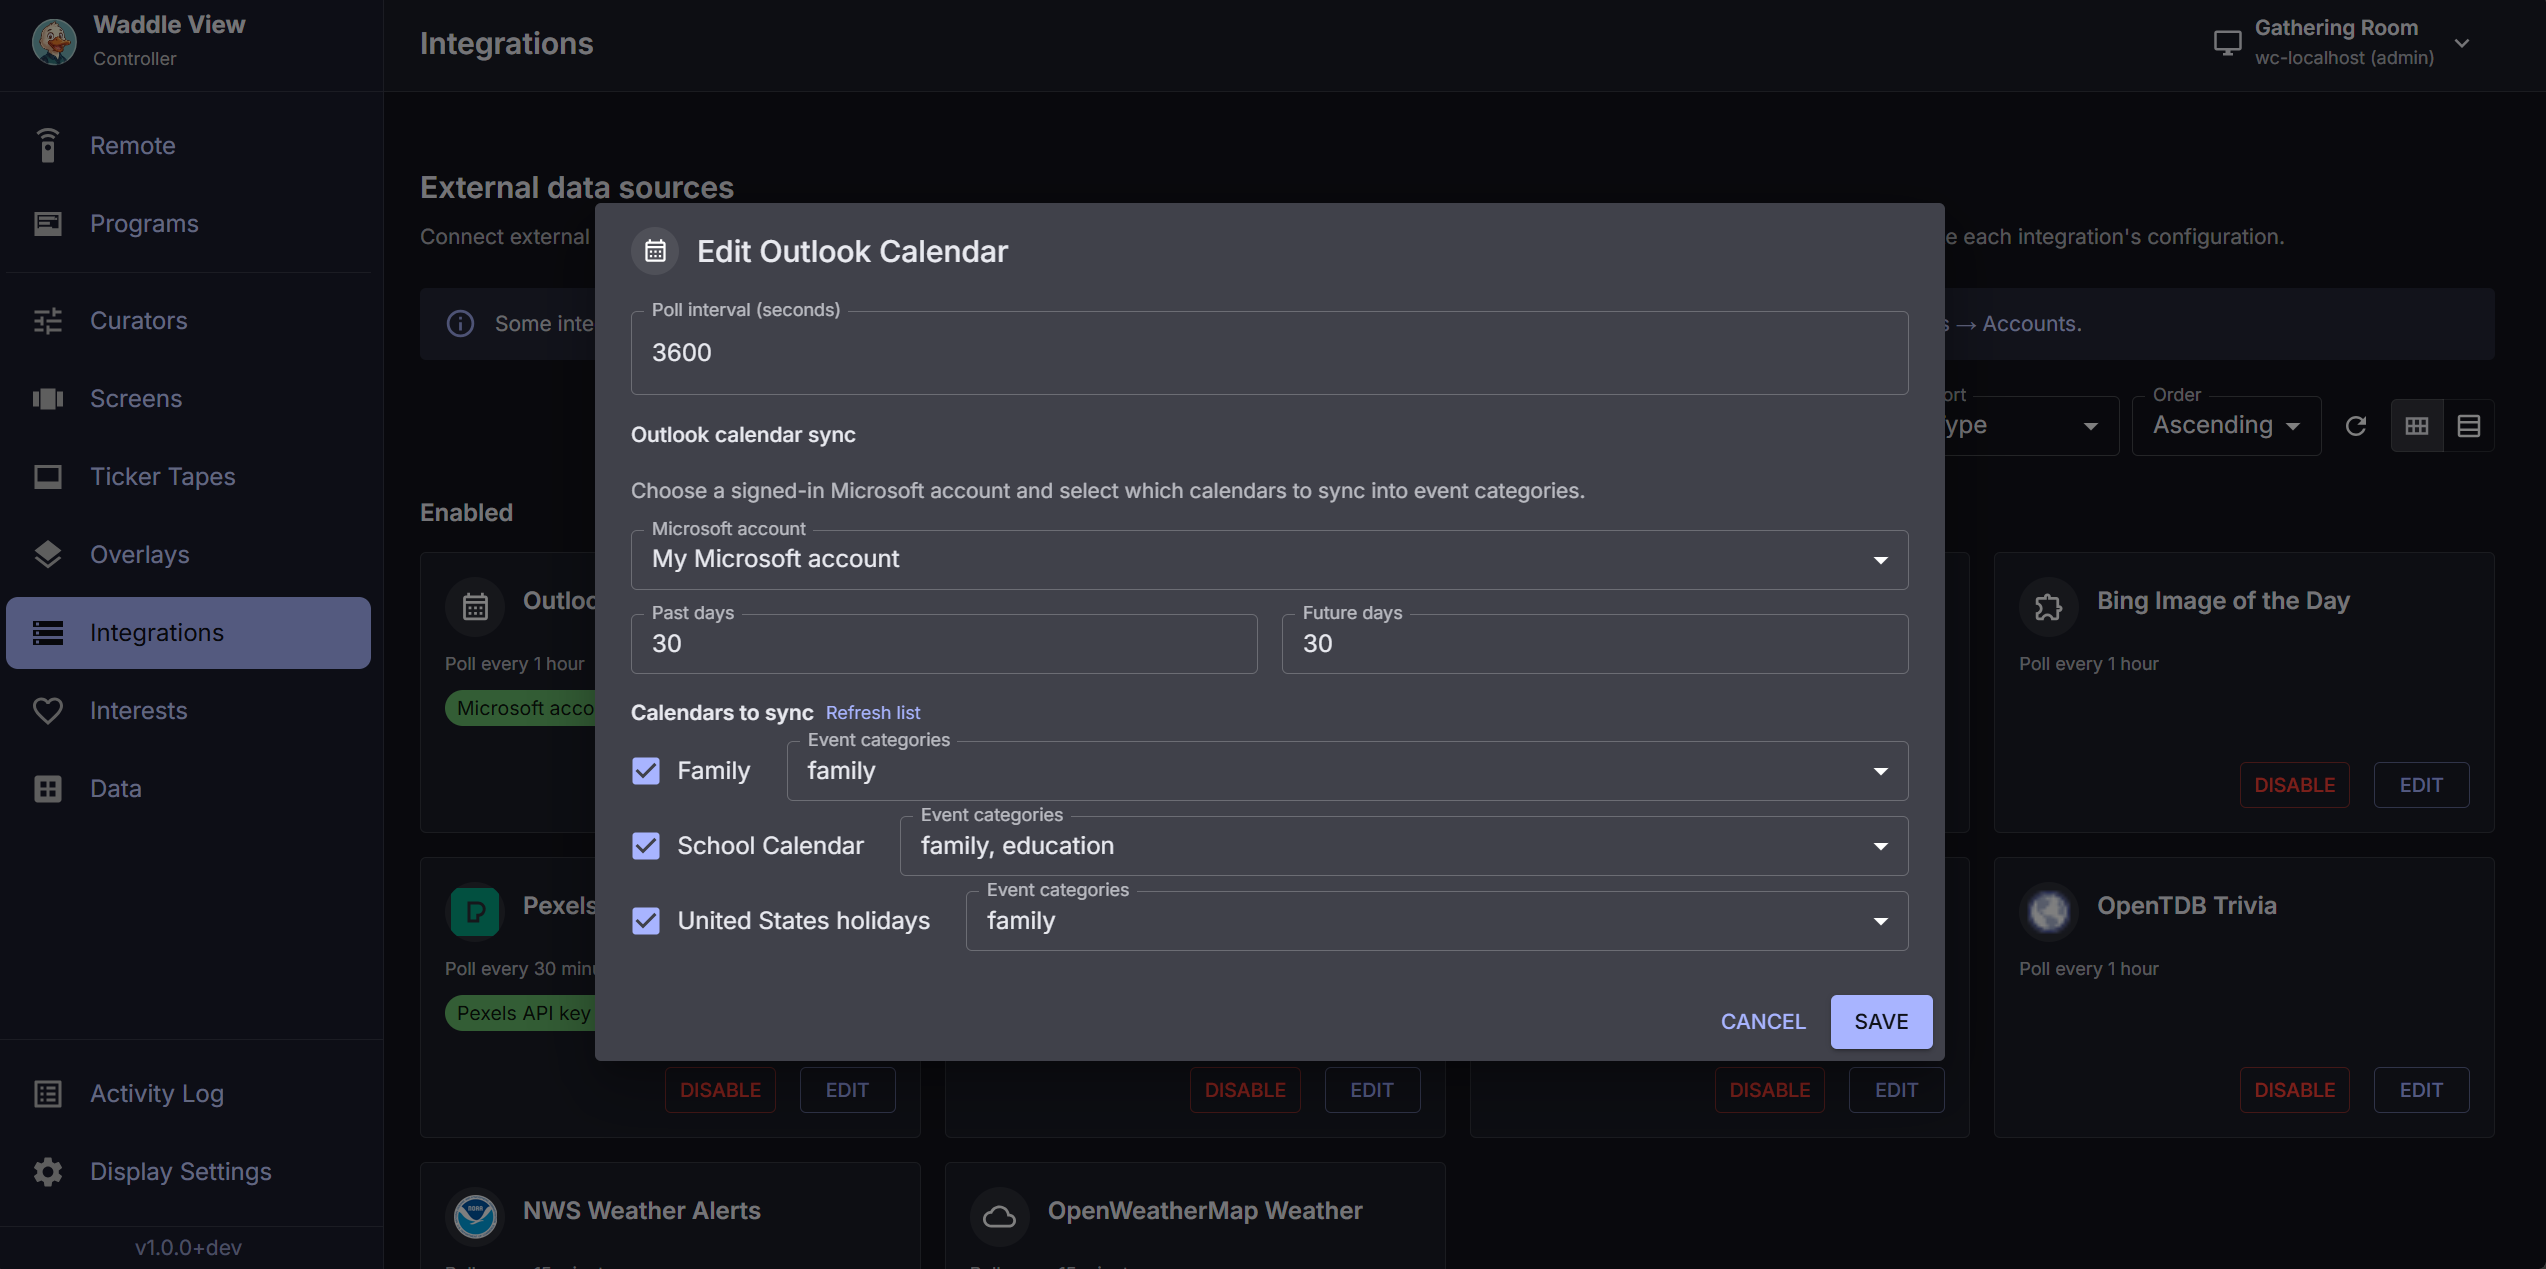Screen dimensions: 2546x1269
Task: Switch to grid view layout
Action: [2417, 426]
